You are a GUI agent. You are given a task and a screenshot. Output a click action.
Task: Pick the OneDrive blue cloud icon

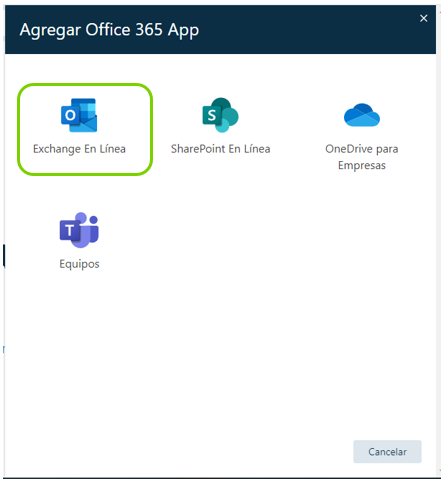pyautogui.click(x=362, y=115)
